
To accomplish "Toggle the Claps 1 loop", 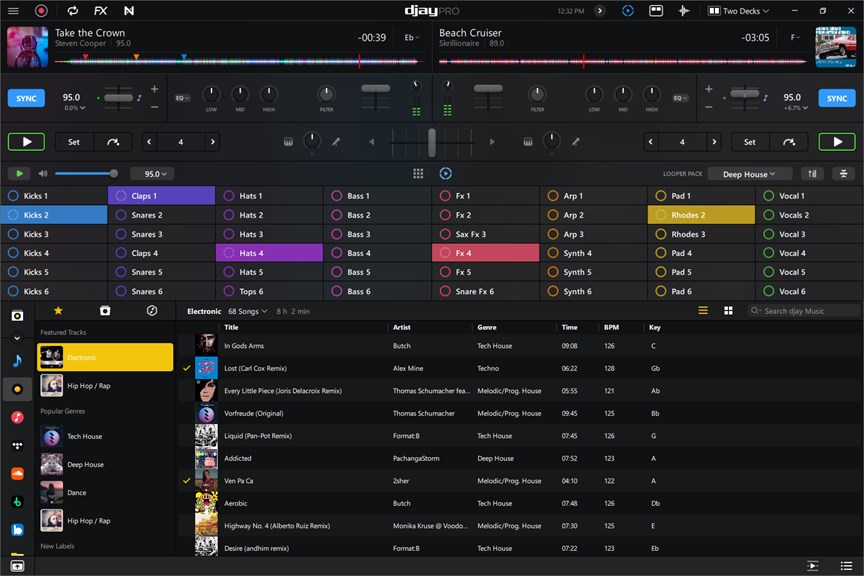I will click(161, 196).
